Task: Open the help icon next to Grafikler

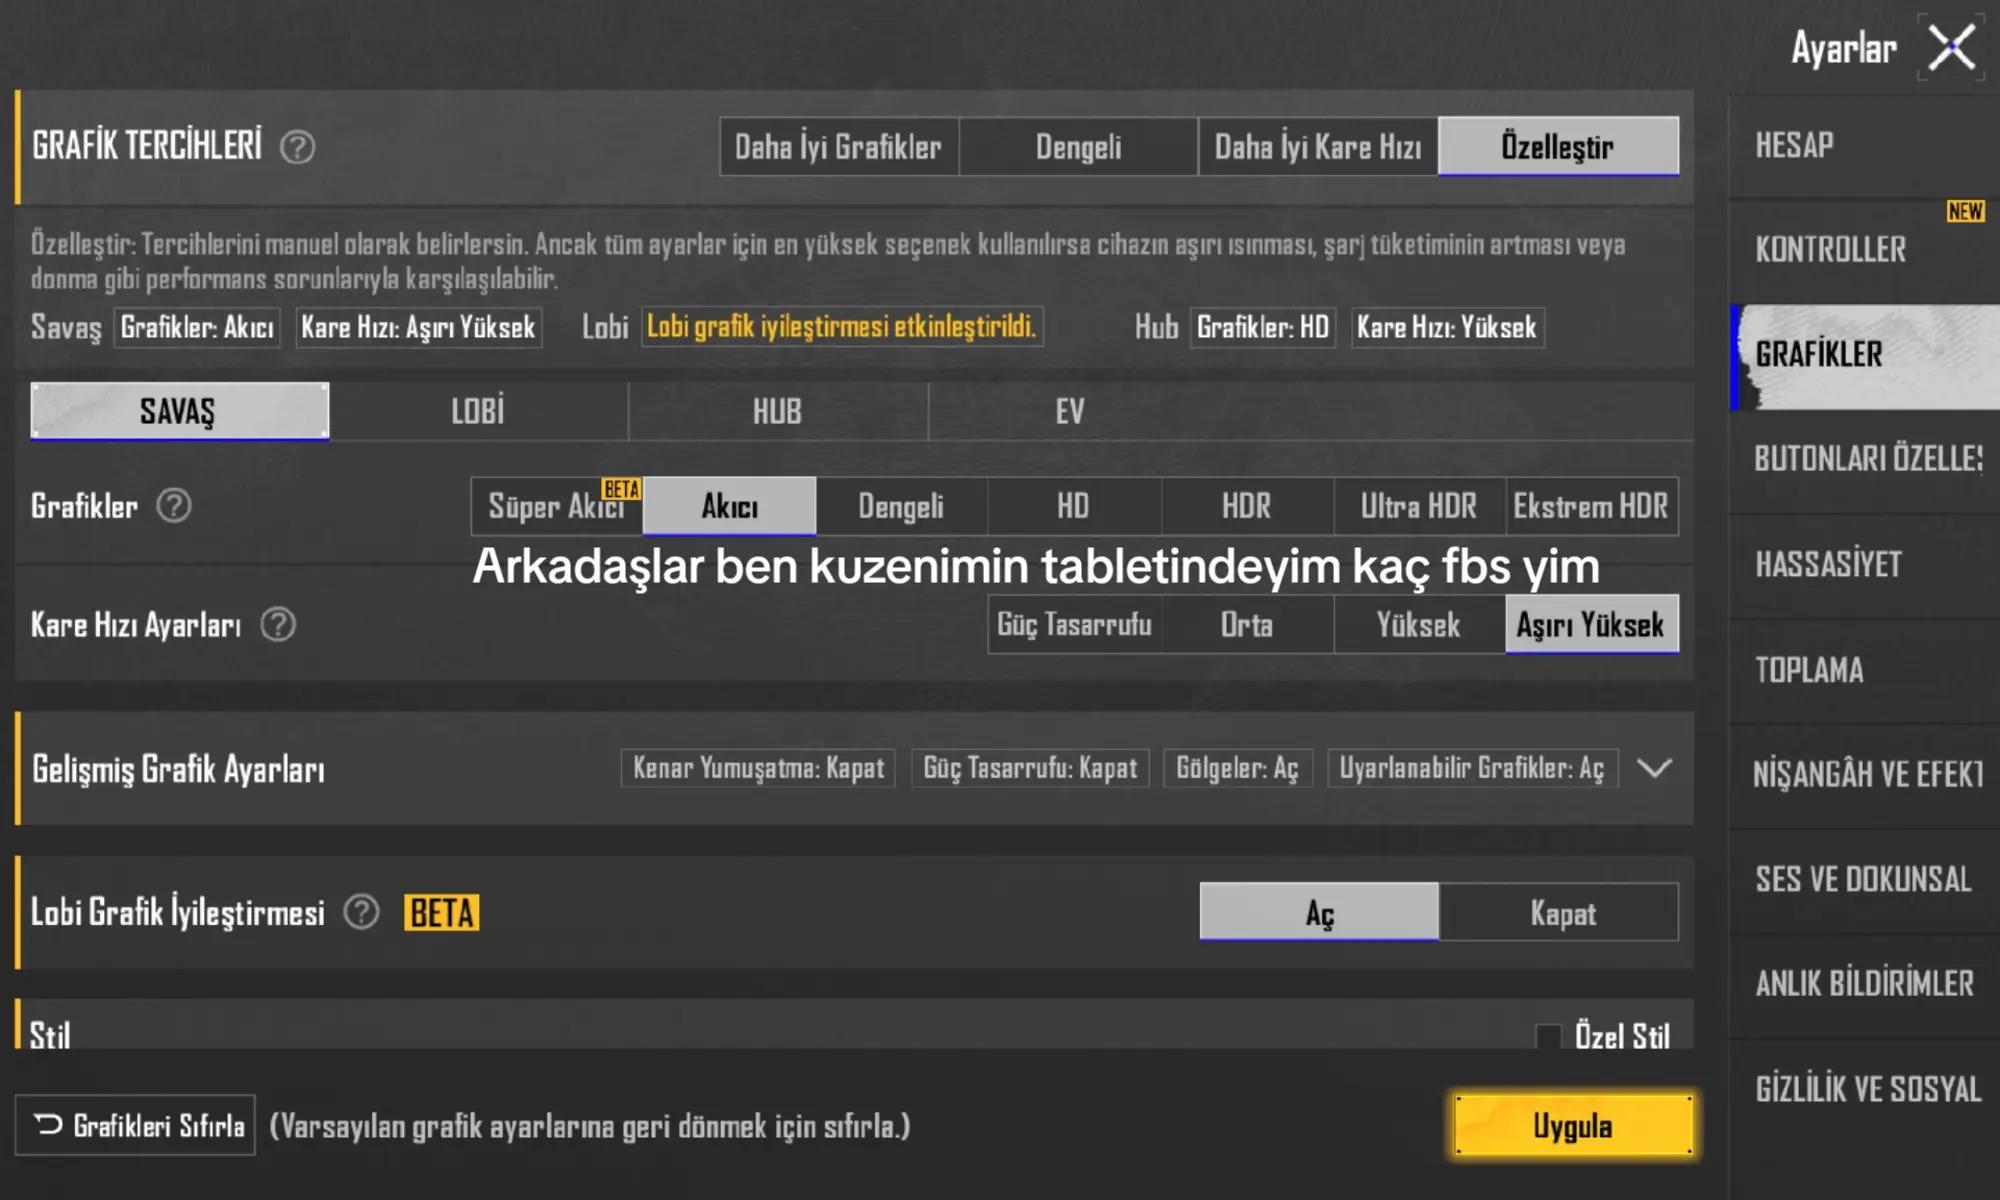Action: [x=174, y=506]
